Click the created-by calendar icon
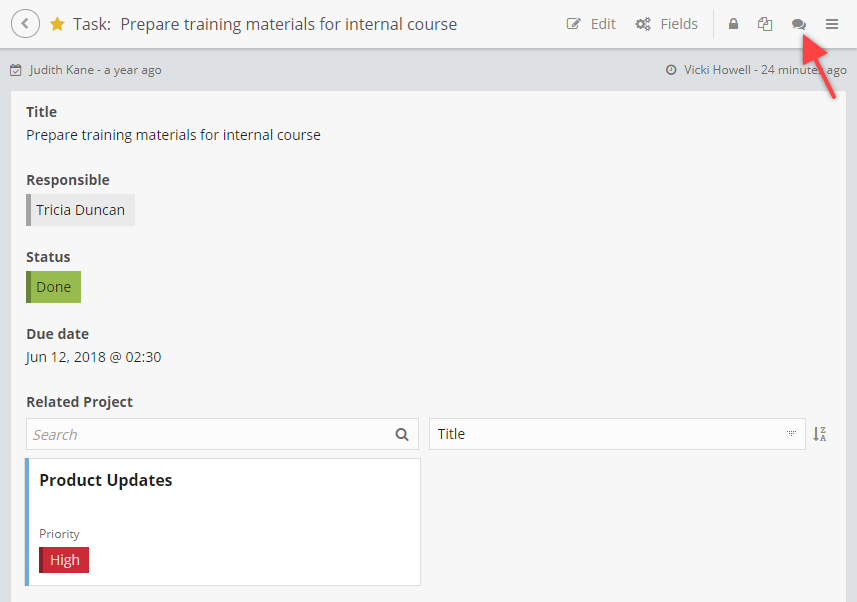This screenshot has height=602, width=857. pyautogui.click(x=16, y=70)
